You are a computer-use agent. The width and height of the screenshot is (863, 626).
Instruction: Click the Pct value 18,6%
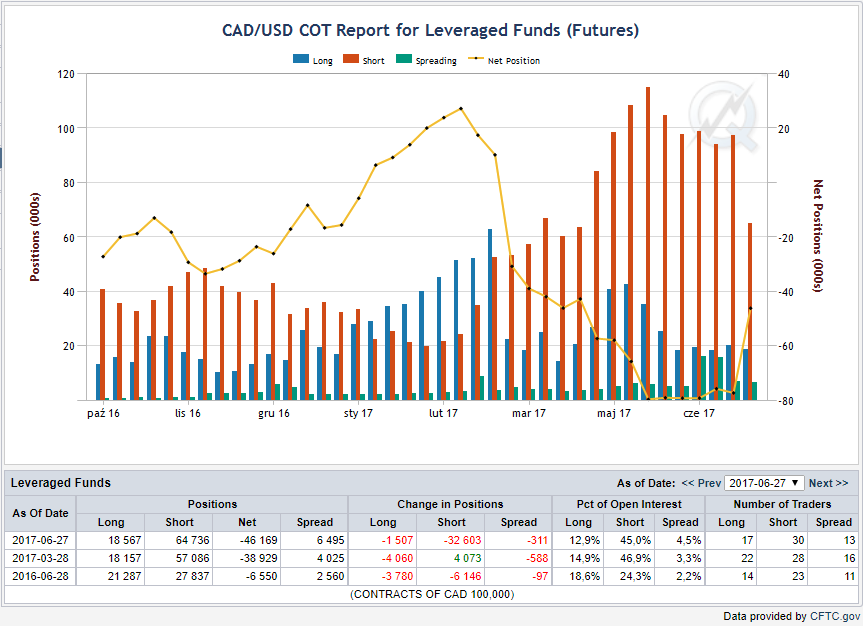585,576
